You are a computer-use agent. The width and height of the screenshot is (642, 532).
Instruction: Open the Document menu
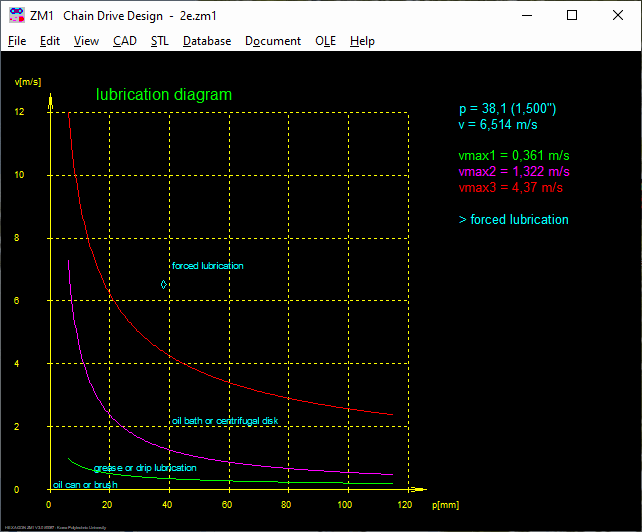coord(273,41)
